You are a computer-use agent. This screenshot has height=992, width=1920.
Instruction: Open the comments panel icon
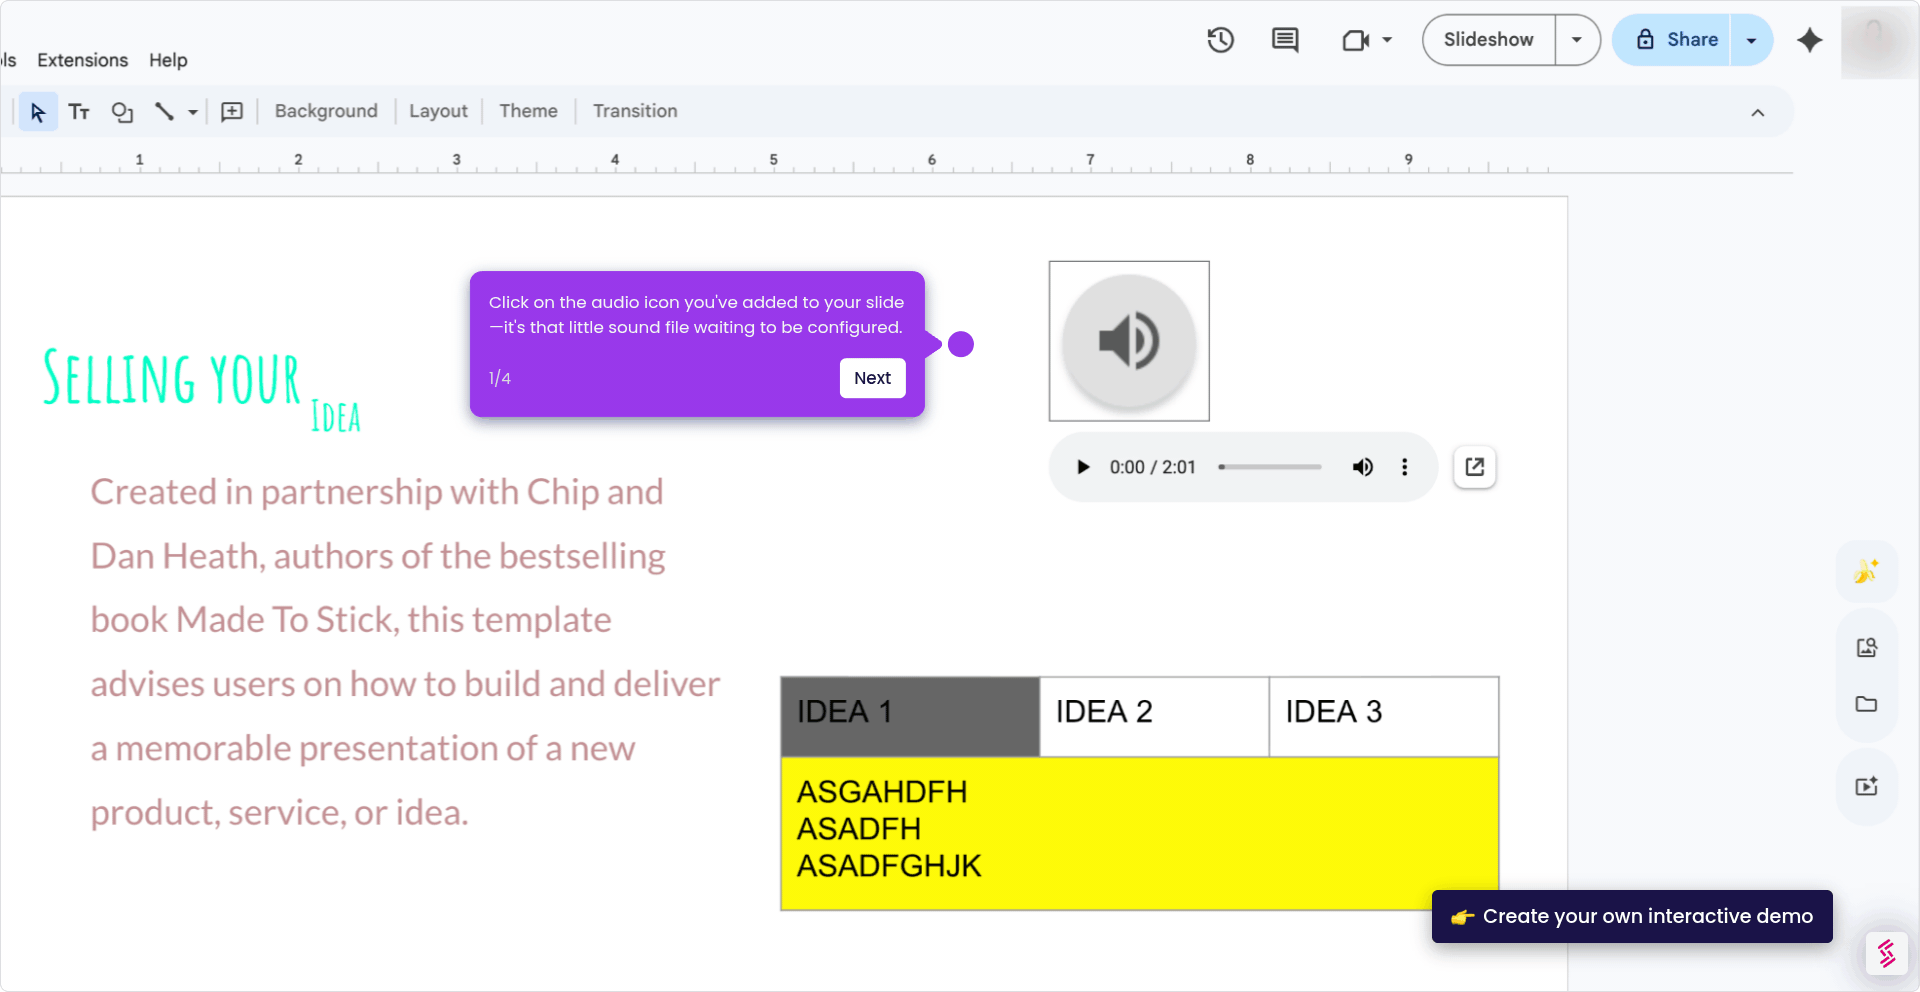point(1284,40)
